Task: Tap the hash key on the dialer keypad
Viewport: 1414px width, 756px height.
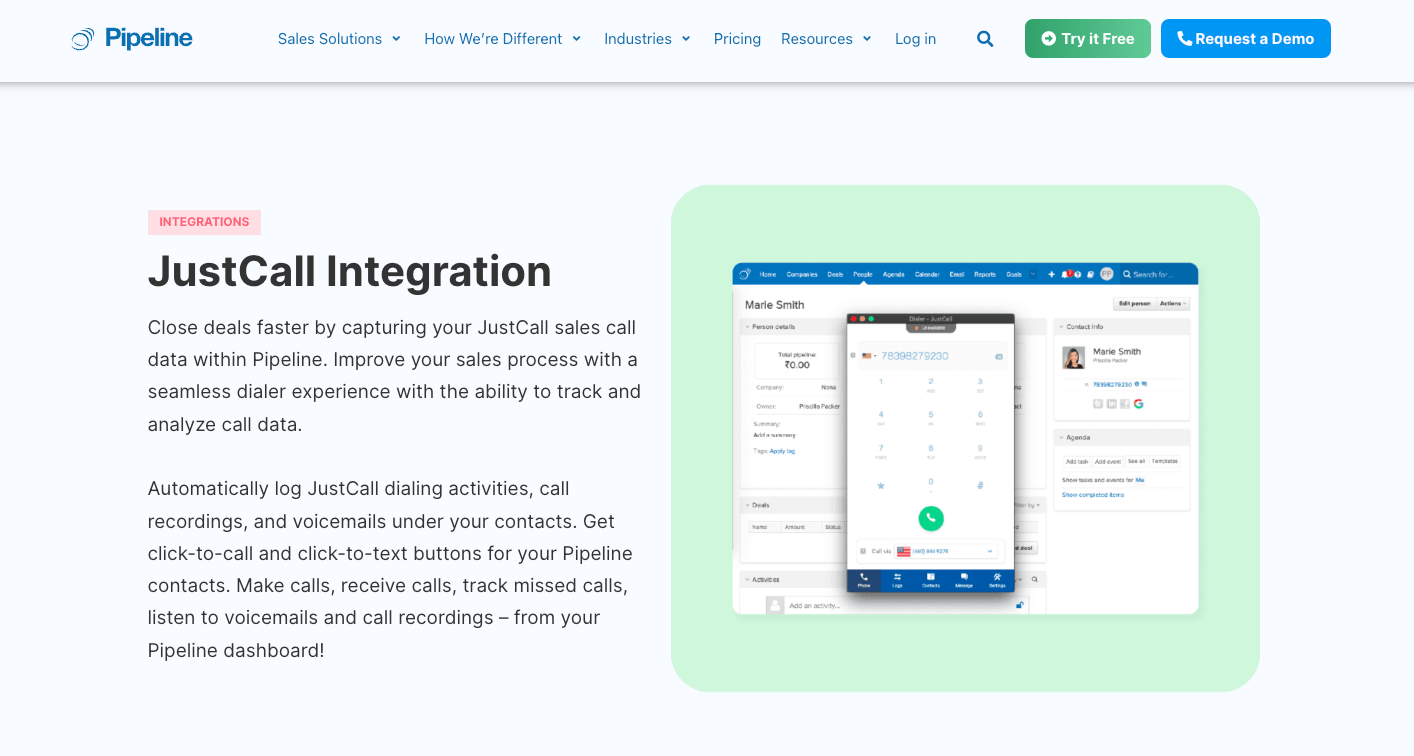Action: pyautogui.click(x=980, y=485)
